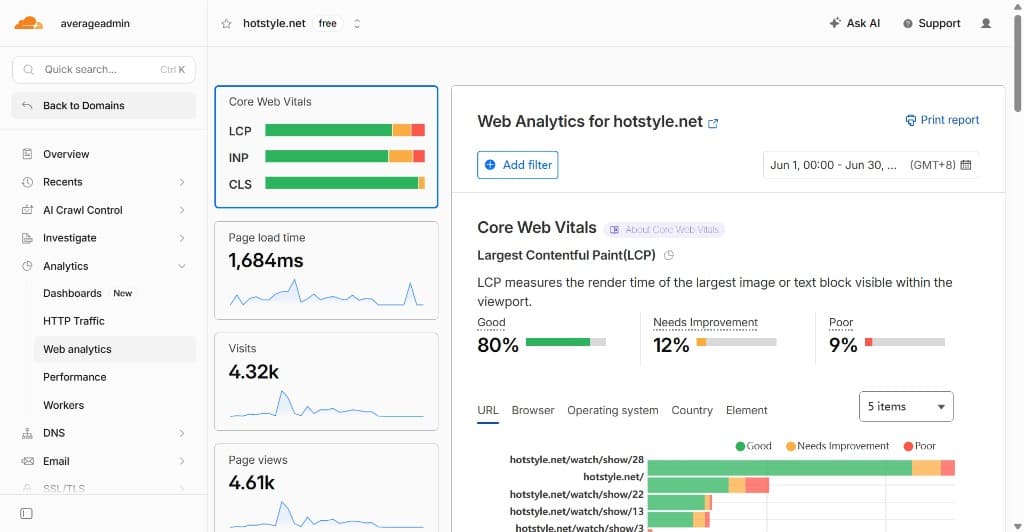Click the CLS bar in Core Web Vitals card
Viewport: 1024px width, 532px height.
point(345,183)
